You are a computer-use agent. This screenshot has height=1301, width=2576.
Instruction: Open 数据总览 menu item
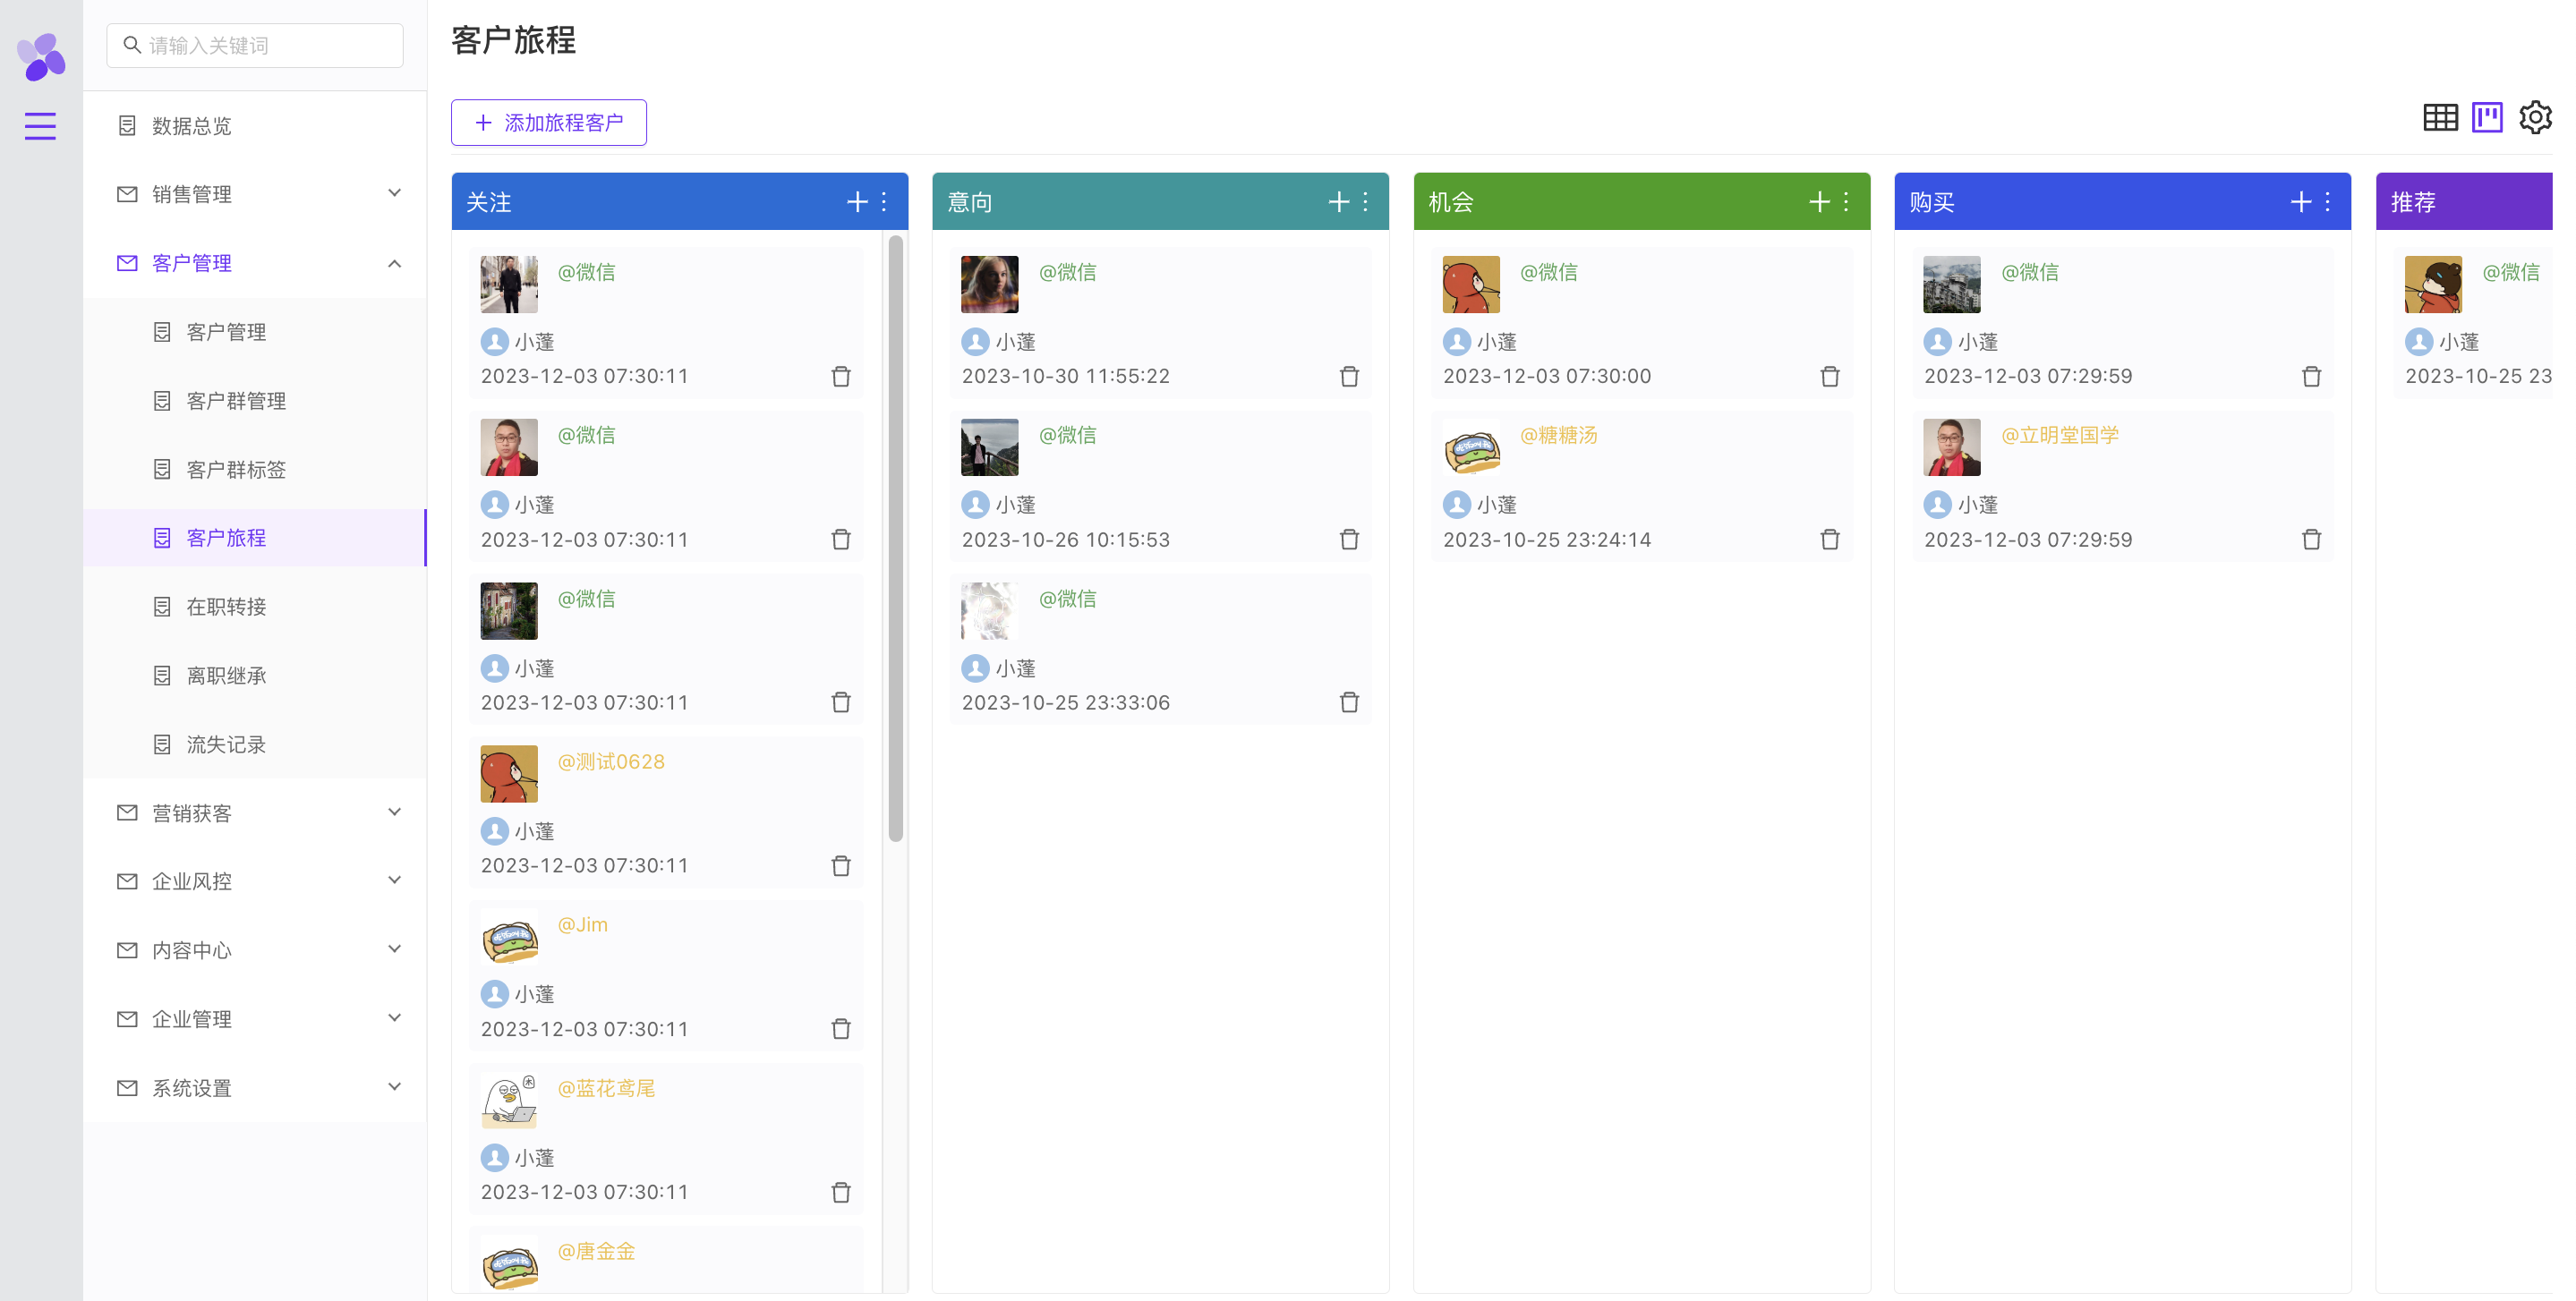(255, 126)
